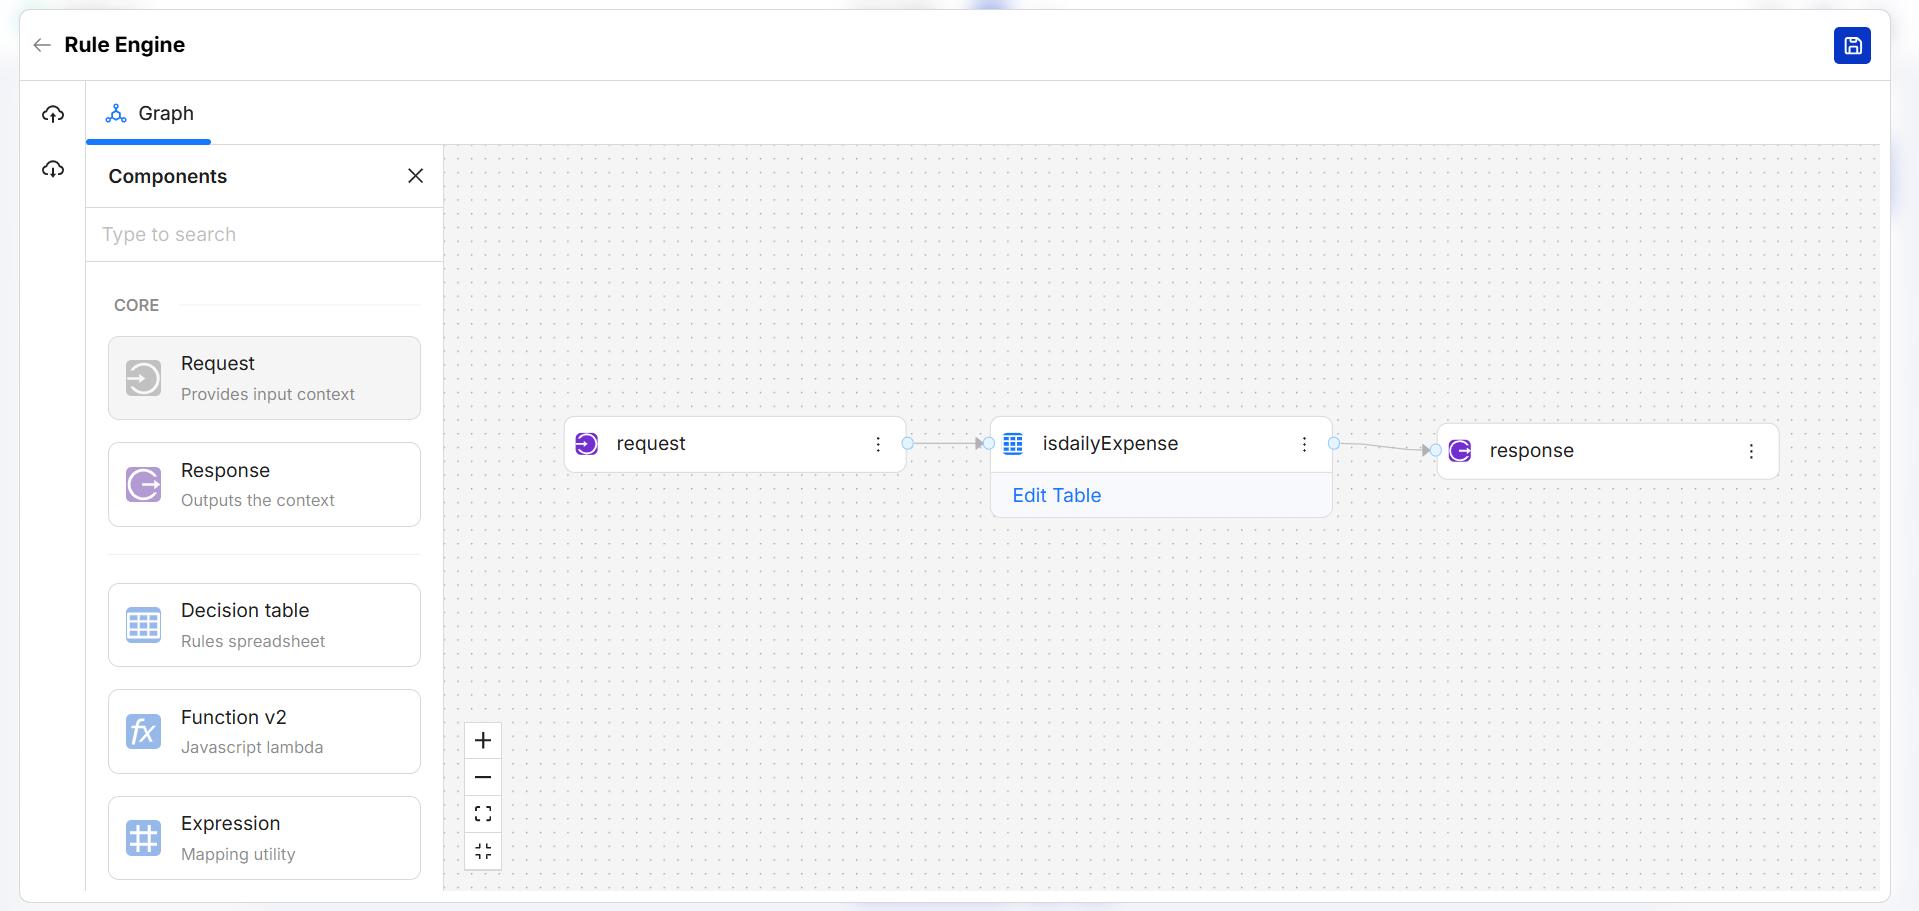Open the response node options menu
This screenshot has width=1919, height=911.
point(1751,451)
